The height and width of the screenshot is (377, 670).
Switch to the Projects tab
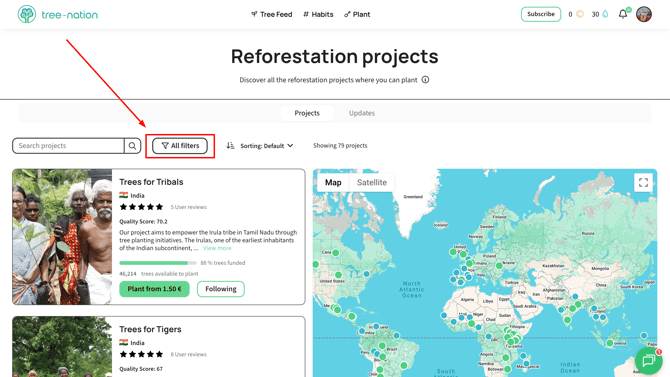[x=307, y=113]
